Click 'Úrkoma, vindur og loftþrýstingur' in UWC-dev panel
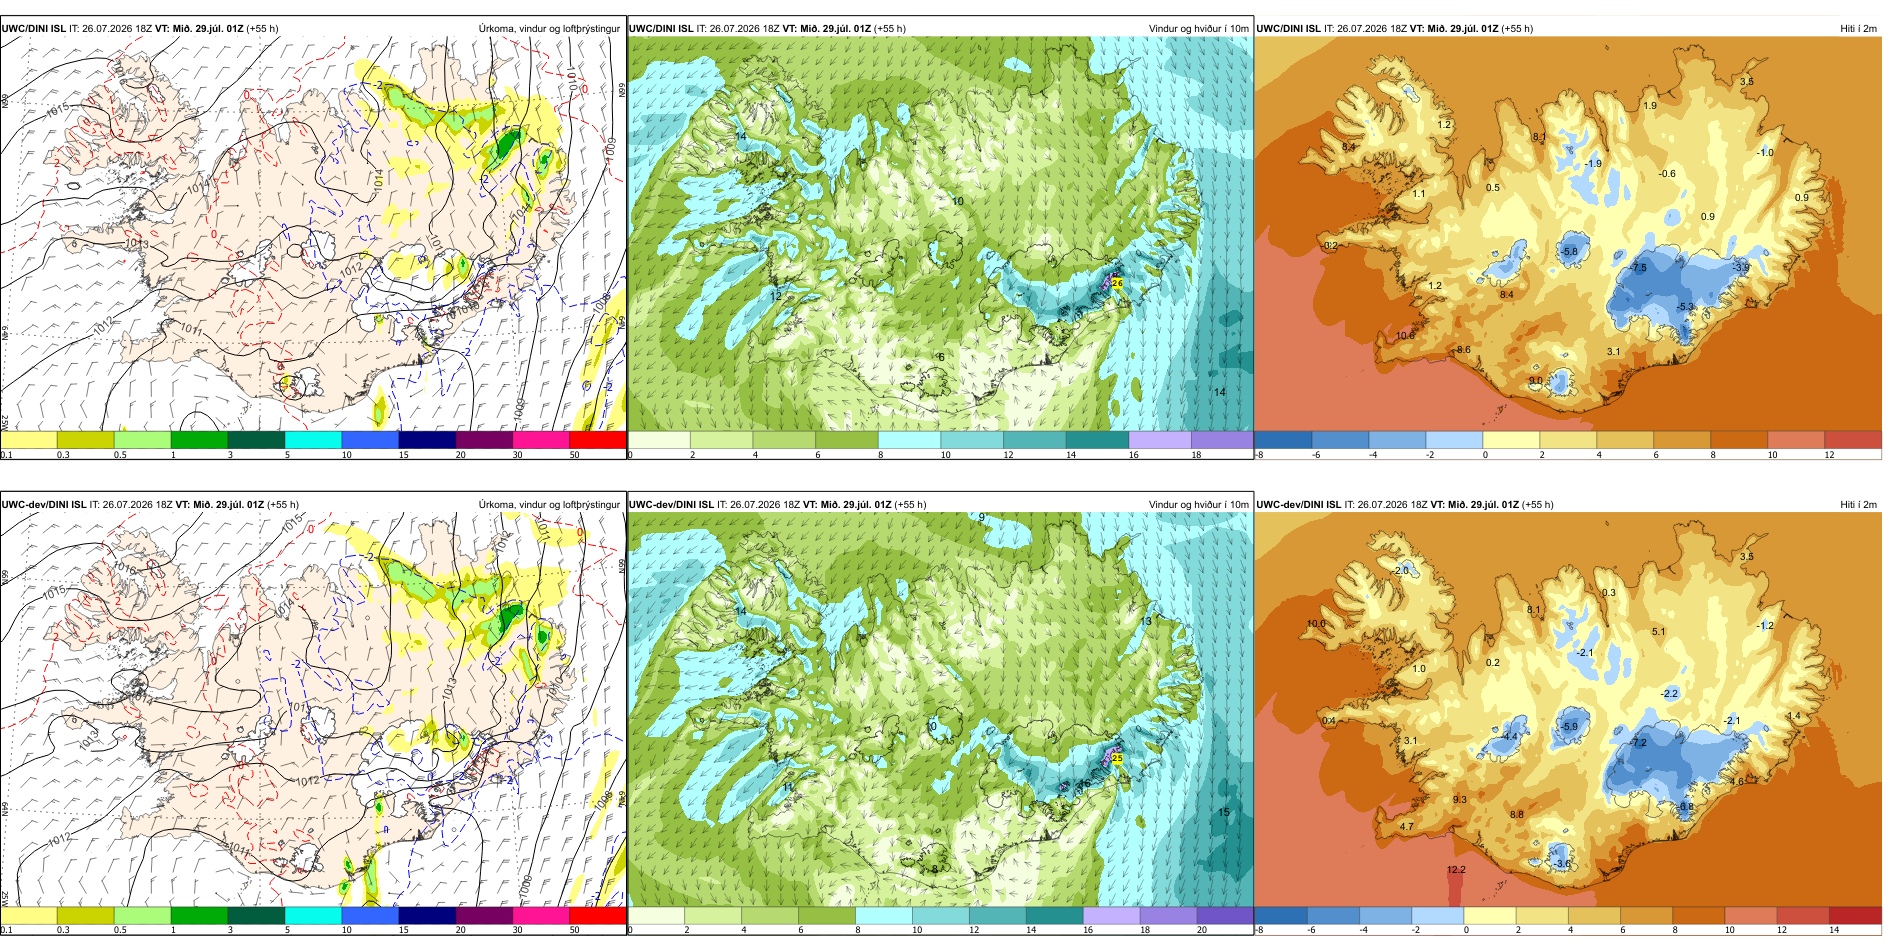Image resolution: width=1900 pixels, height=950 pixels. point(549,505)
